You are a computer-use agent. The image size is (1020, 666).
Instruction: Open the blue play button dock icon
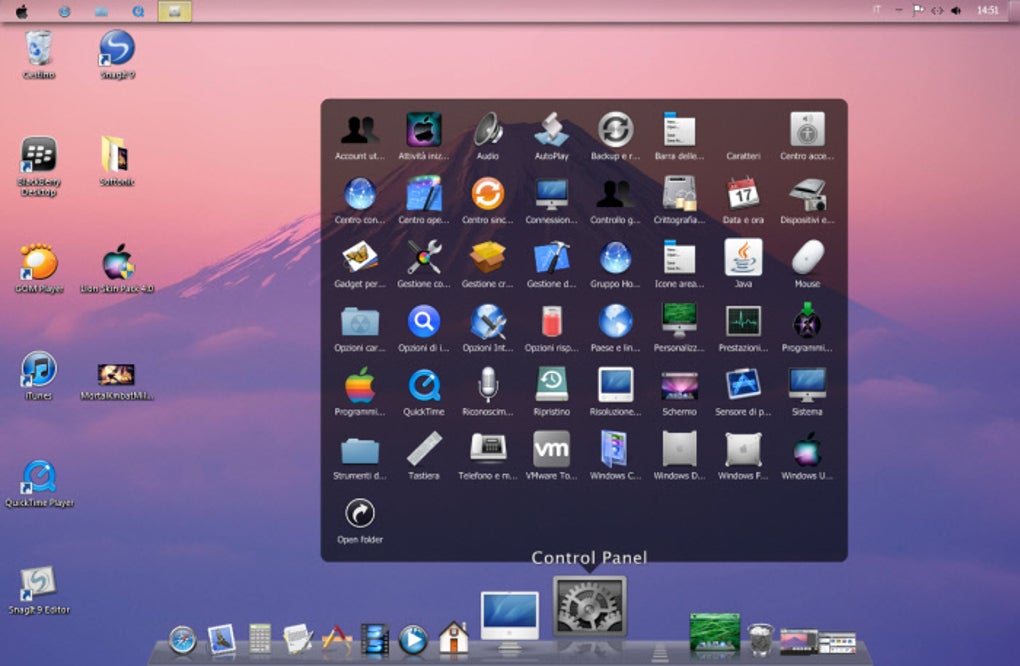click(x=412, y=639)
